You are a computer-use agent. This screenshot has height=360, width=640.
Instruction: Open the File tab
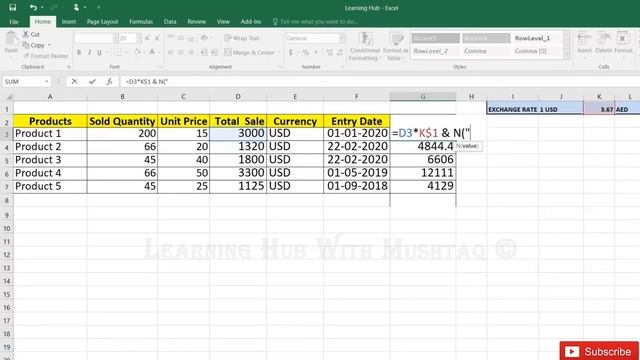coord(14,22)
